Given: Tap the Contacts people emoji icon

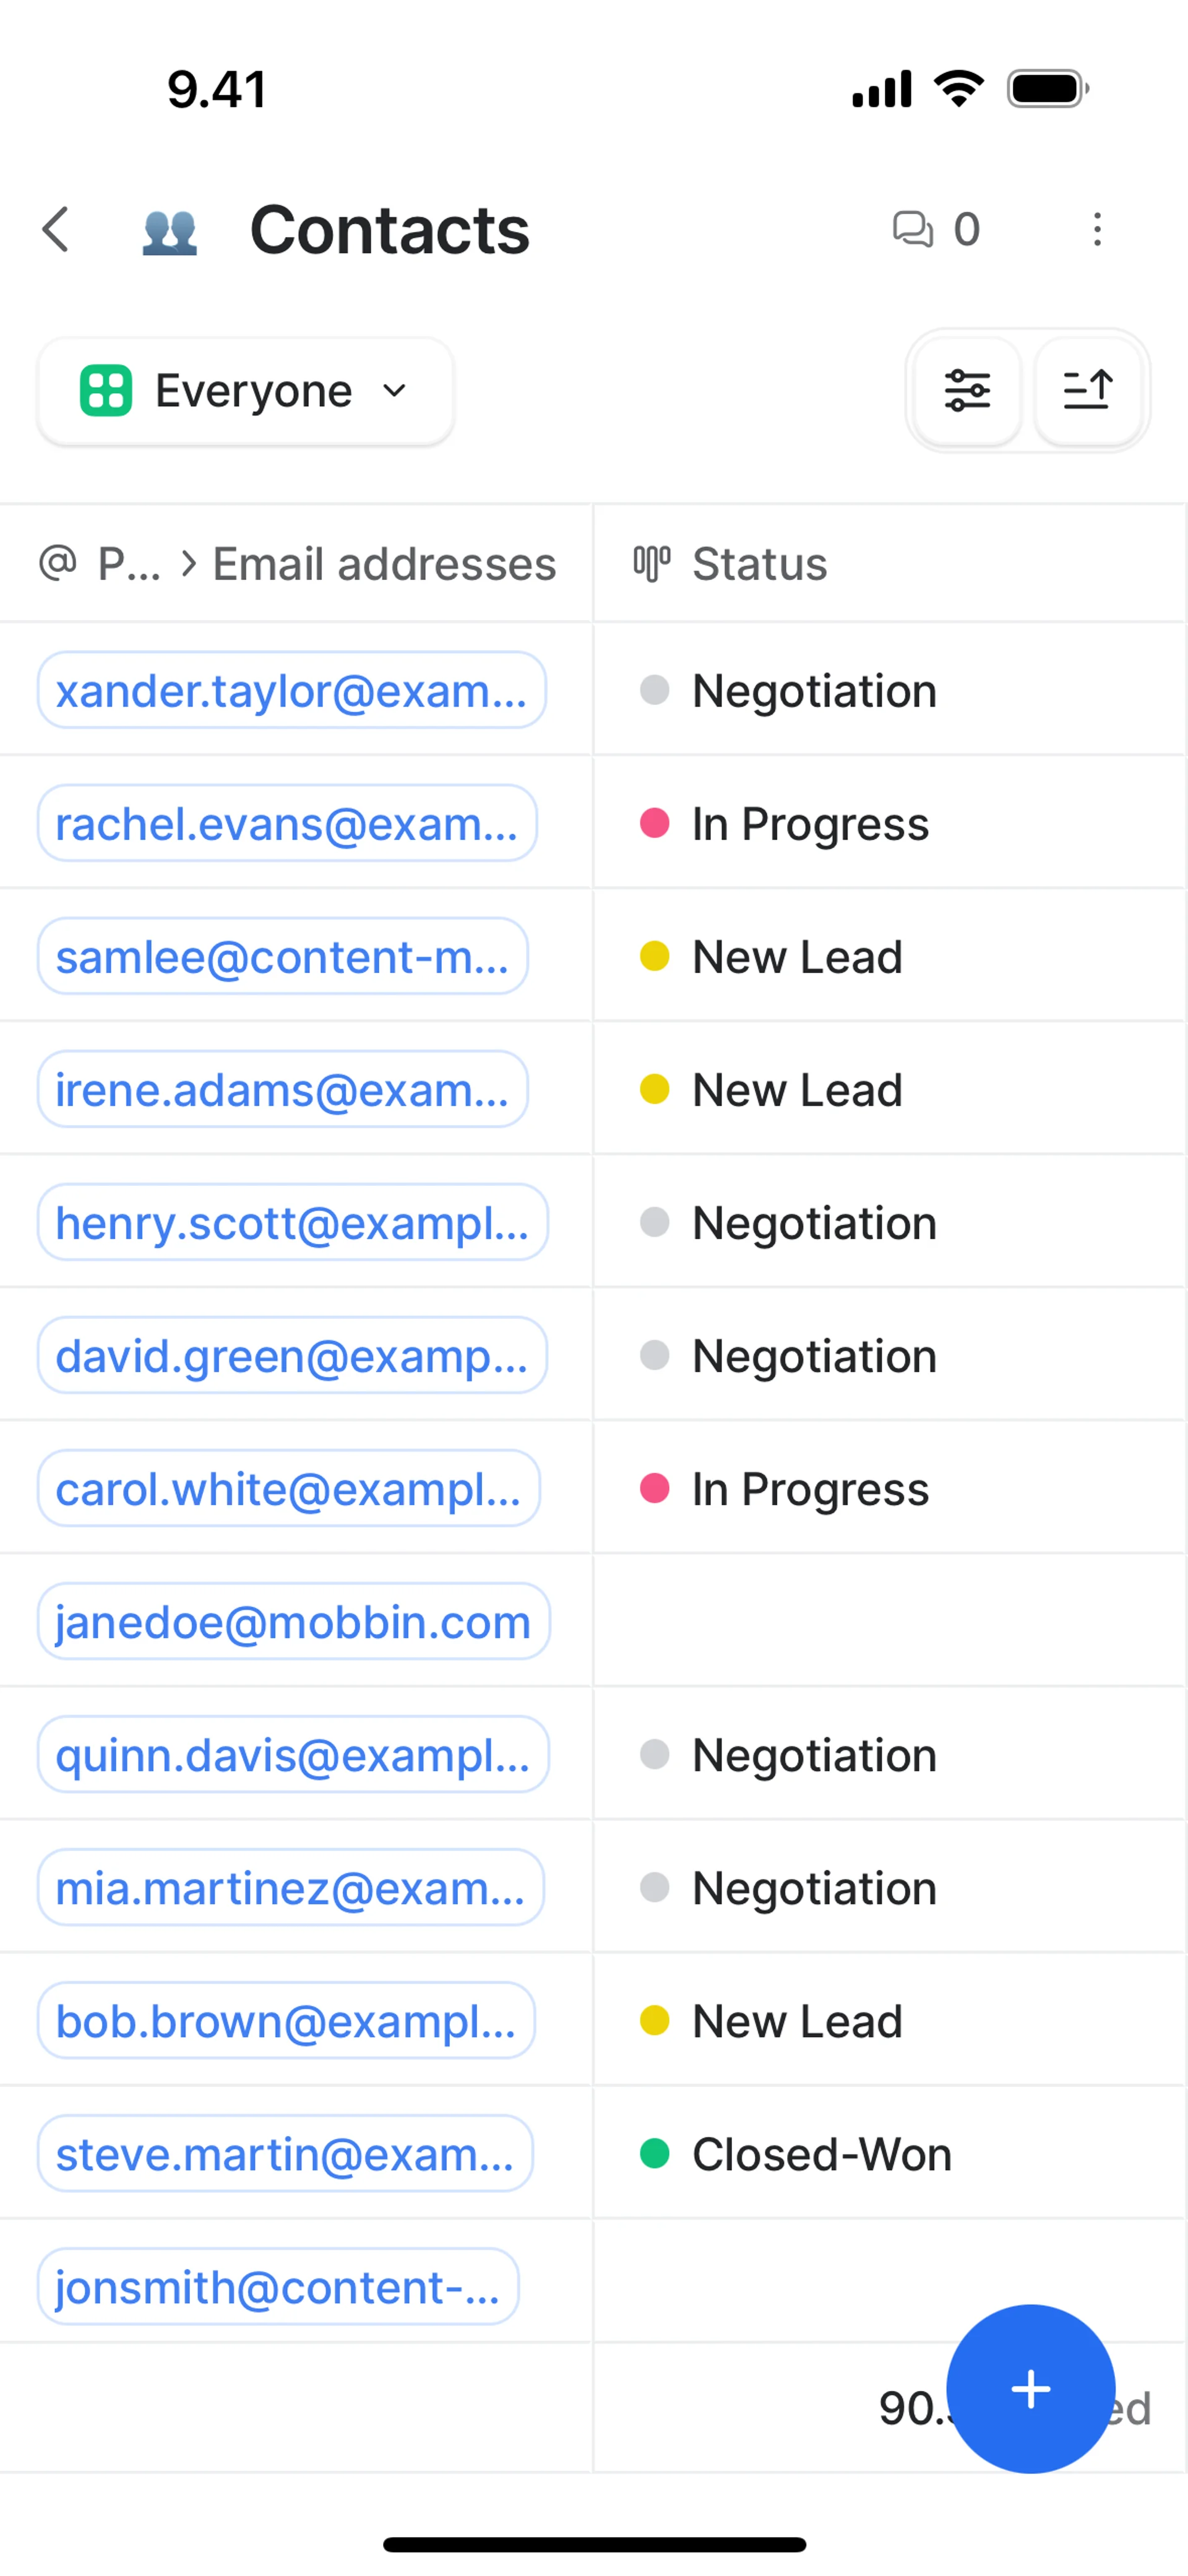Looking at the screenshot, I should (x=169, y=231).
